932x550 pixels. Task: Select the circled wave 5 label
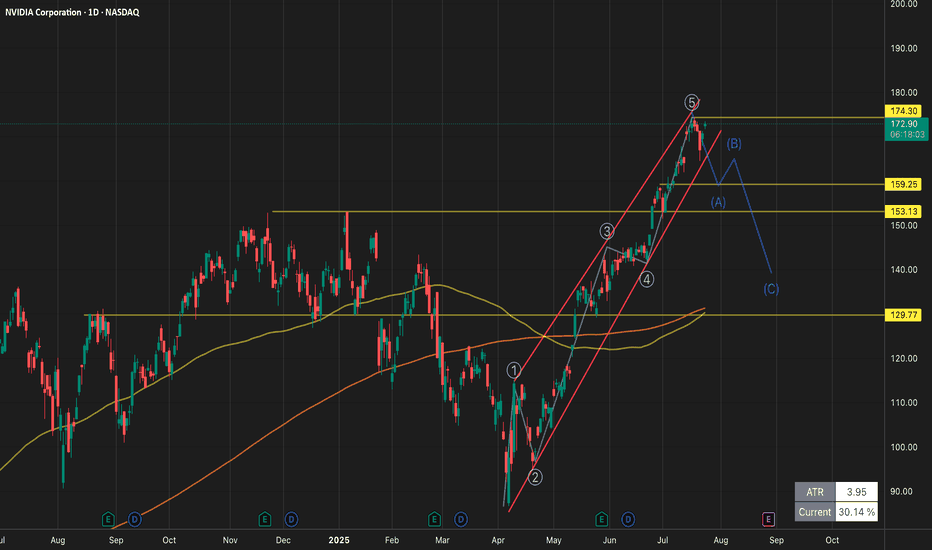pyautogui.click(x=691, y=102)
